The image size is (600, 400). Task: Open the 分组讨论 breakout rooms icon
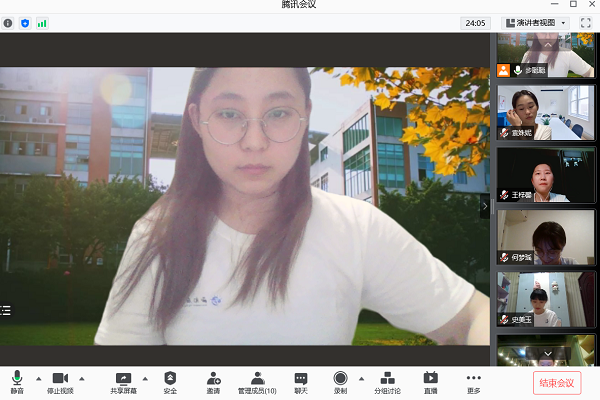click(x=387, y=378)
